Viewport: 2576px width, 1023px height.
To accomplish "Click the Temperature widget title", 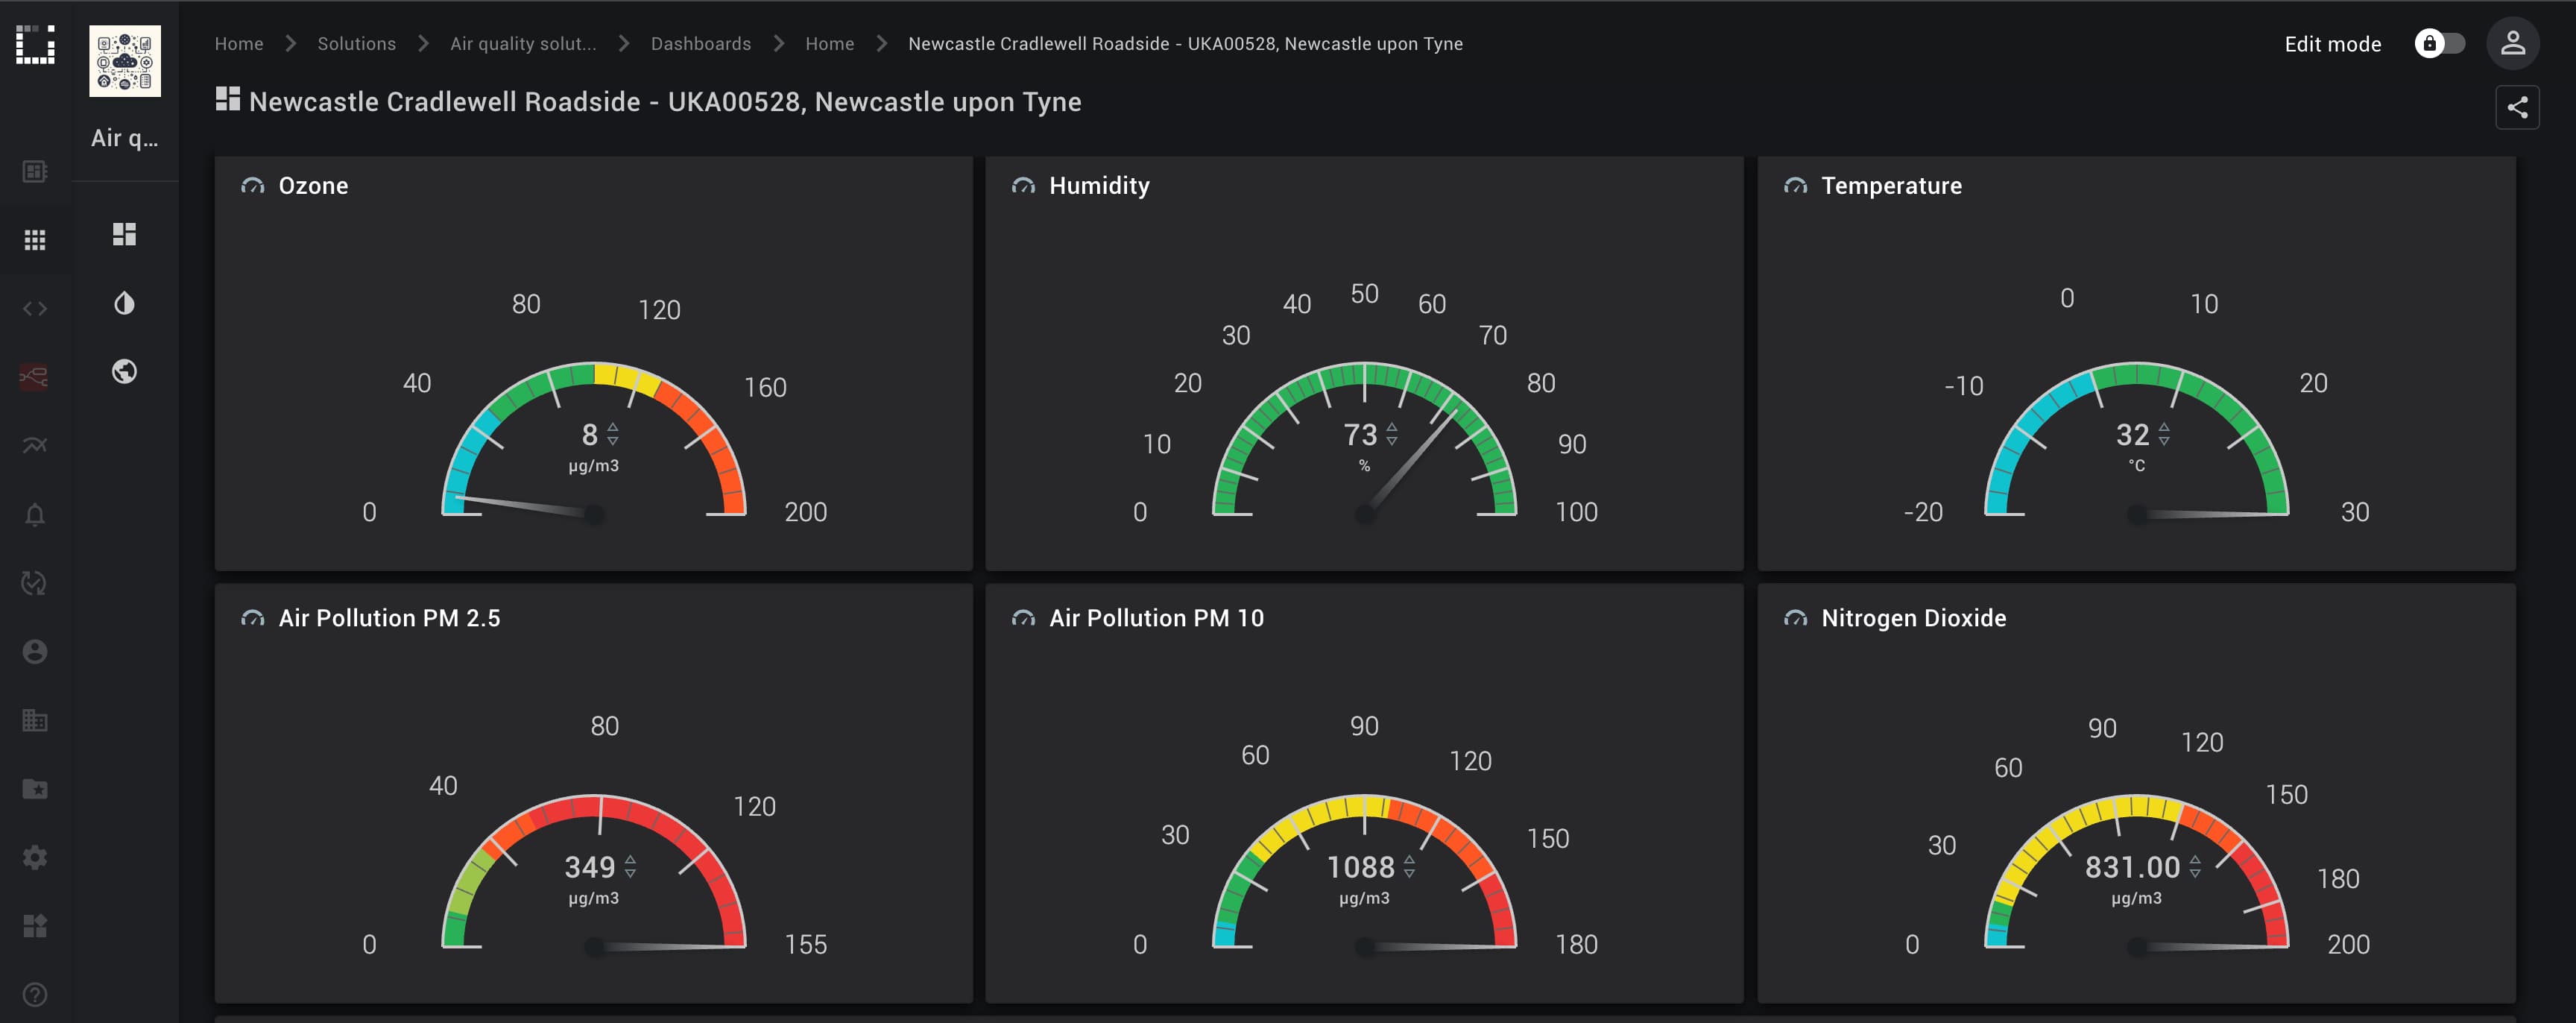I will pos(1891,186).
